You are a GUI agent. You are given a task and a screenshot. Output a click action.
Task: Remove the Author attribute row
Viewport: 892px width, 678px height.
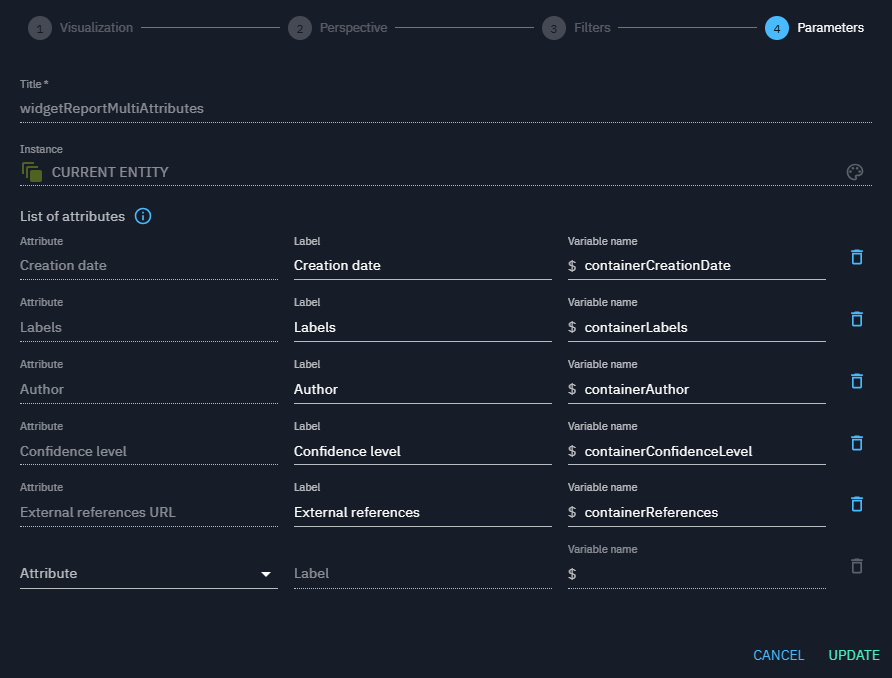tap(856, 381)
